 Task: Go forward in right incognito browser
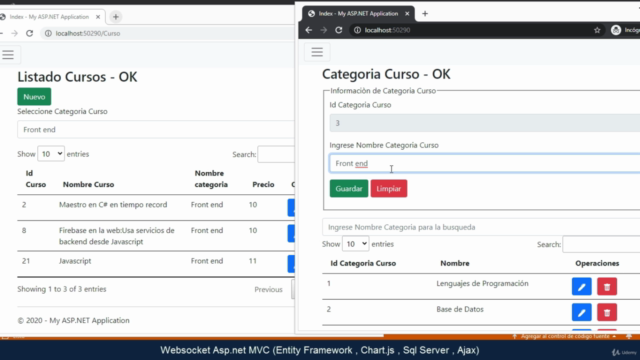pos(324,30)
